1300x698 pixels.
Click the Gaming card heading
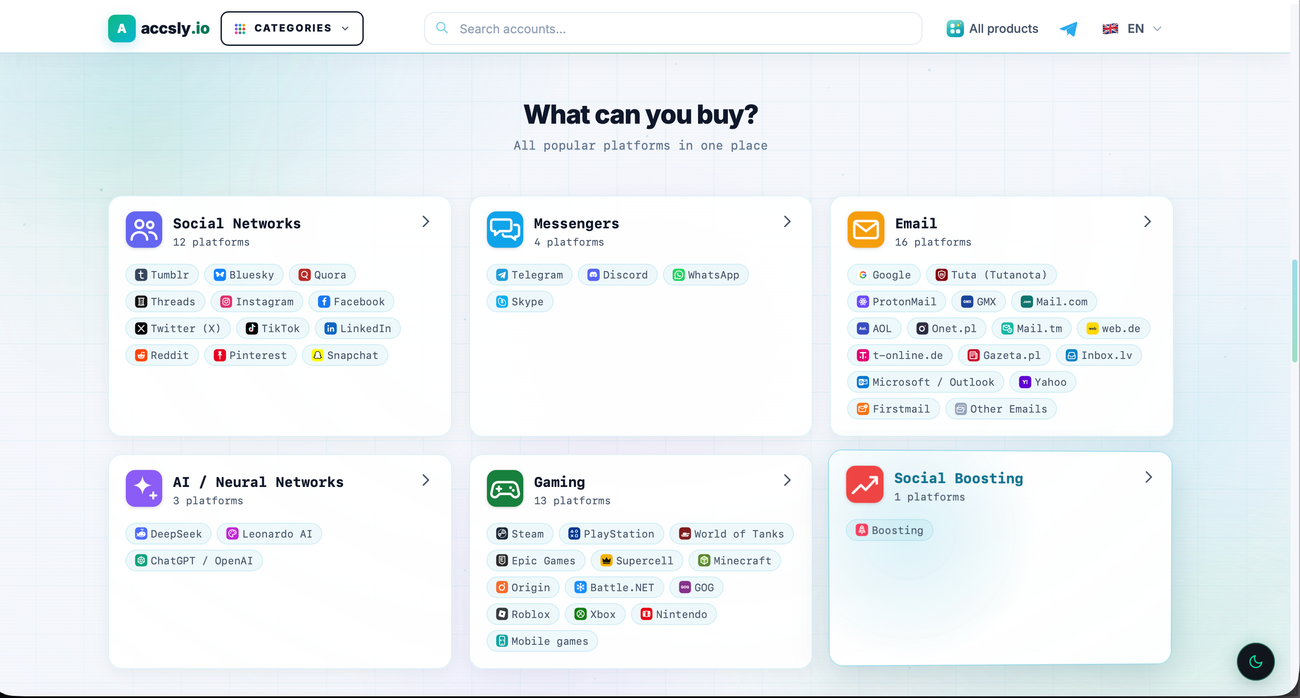tap(559, 482)
